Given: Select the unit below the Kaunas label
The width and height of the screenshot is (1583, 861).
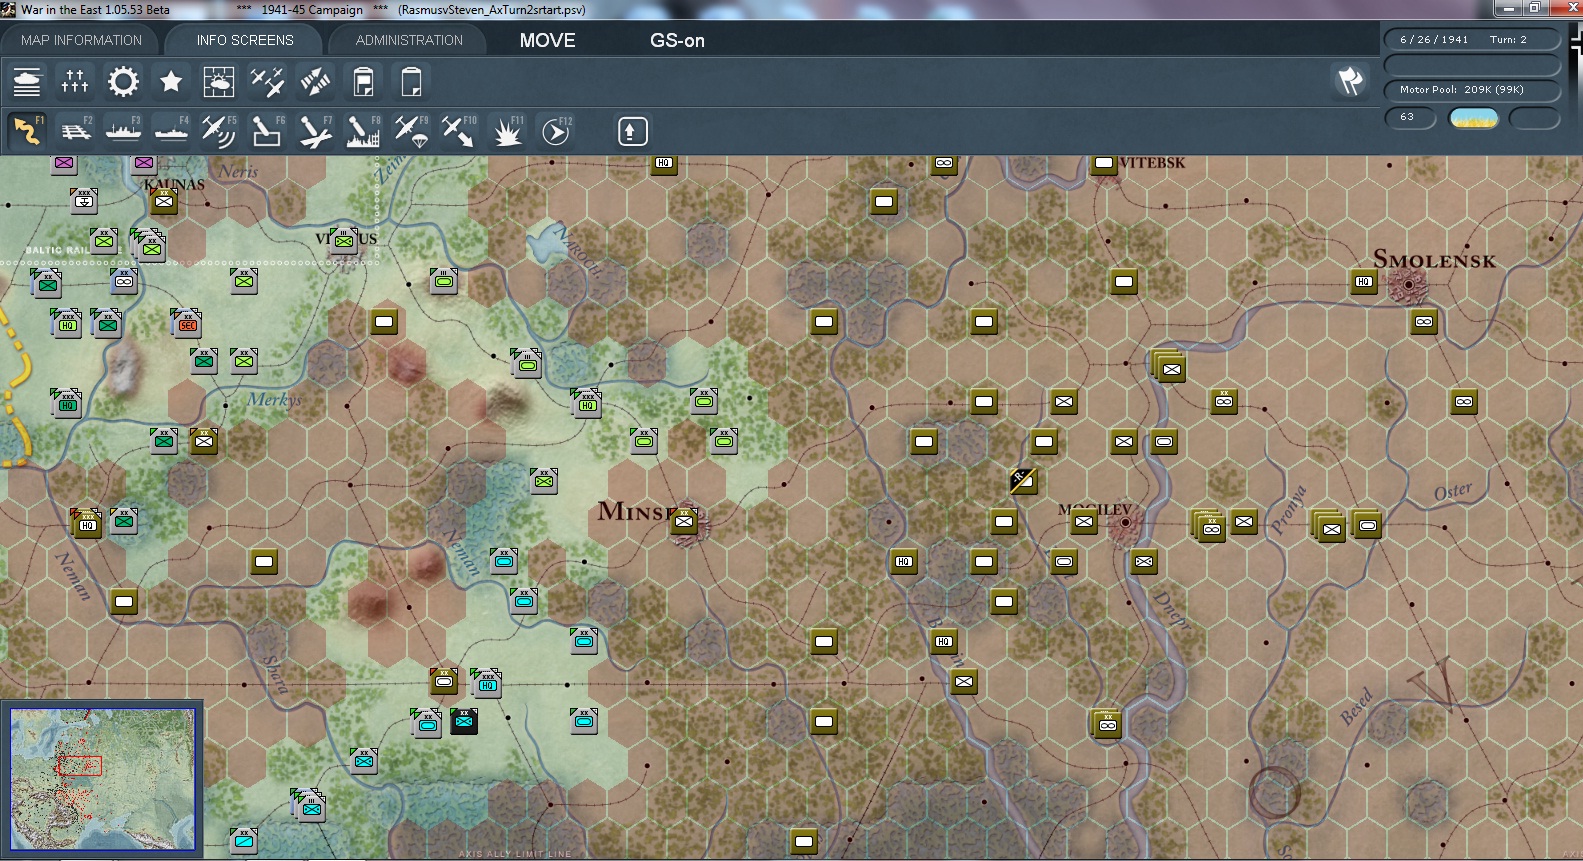Looking at the screenshot, I should coord(164,202).
